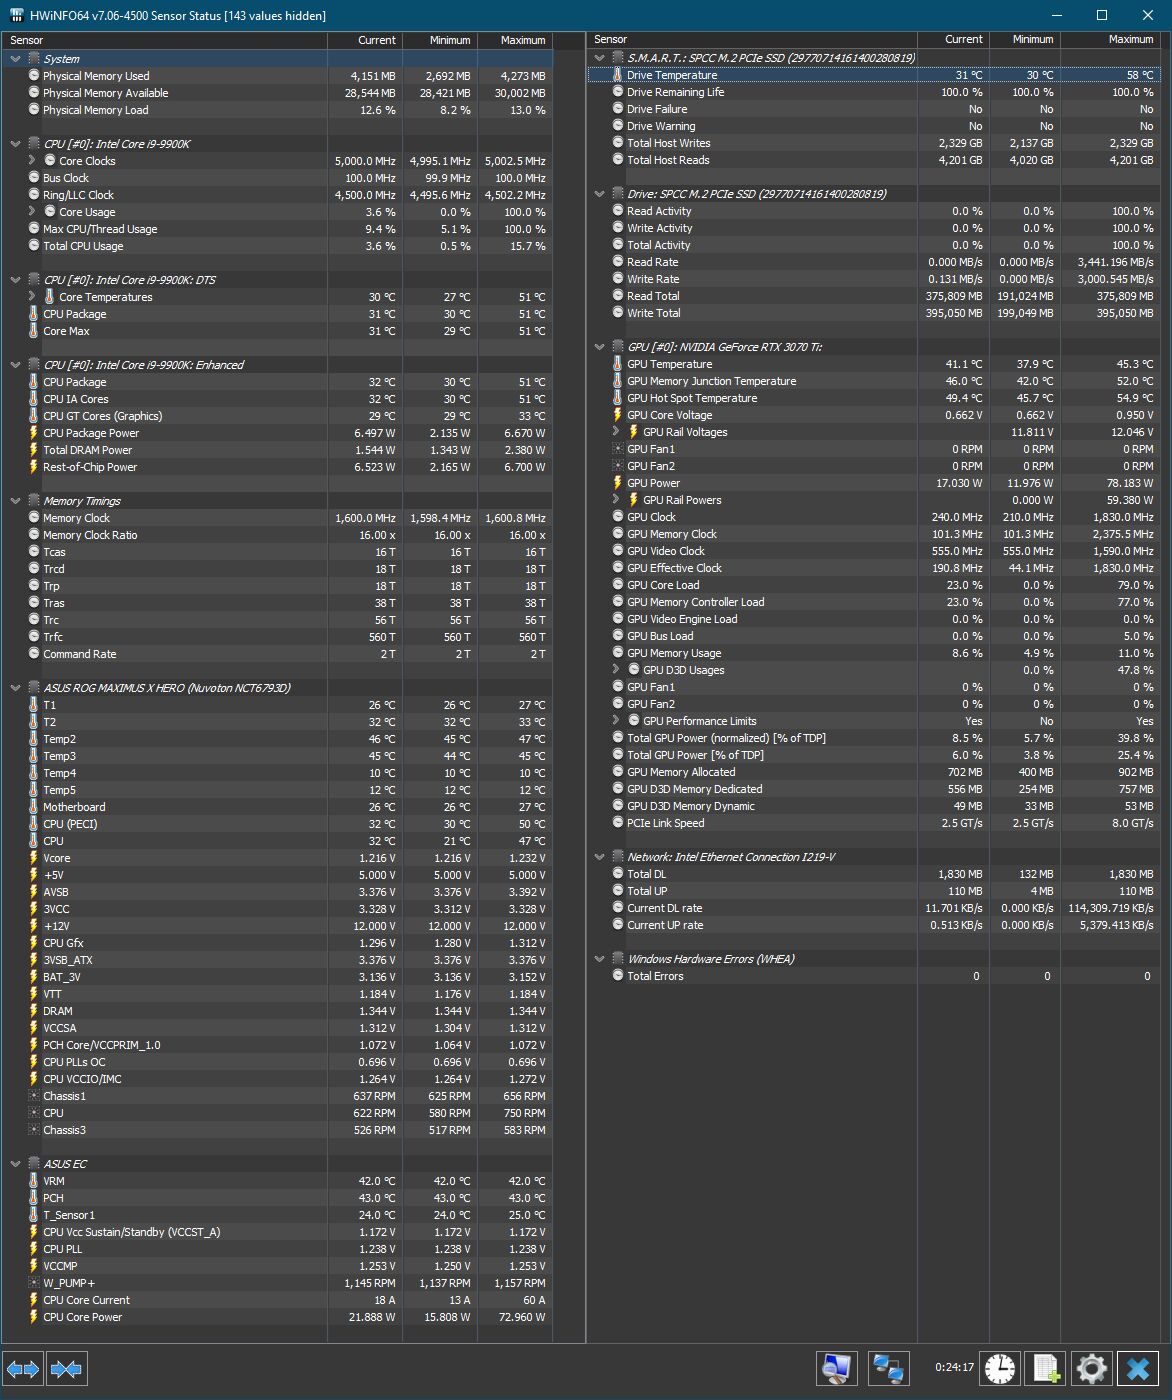Click the clock reset-timer icon
The height and width of the screenshot is (1400, 1172).
tap(999, 1367)
